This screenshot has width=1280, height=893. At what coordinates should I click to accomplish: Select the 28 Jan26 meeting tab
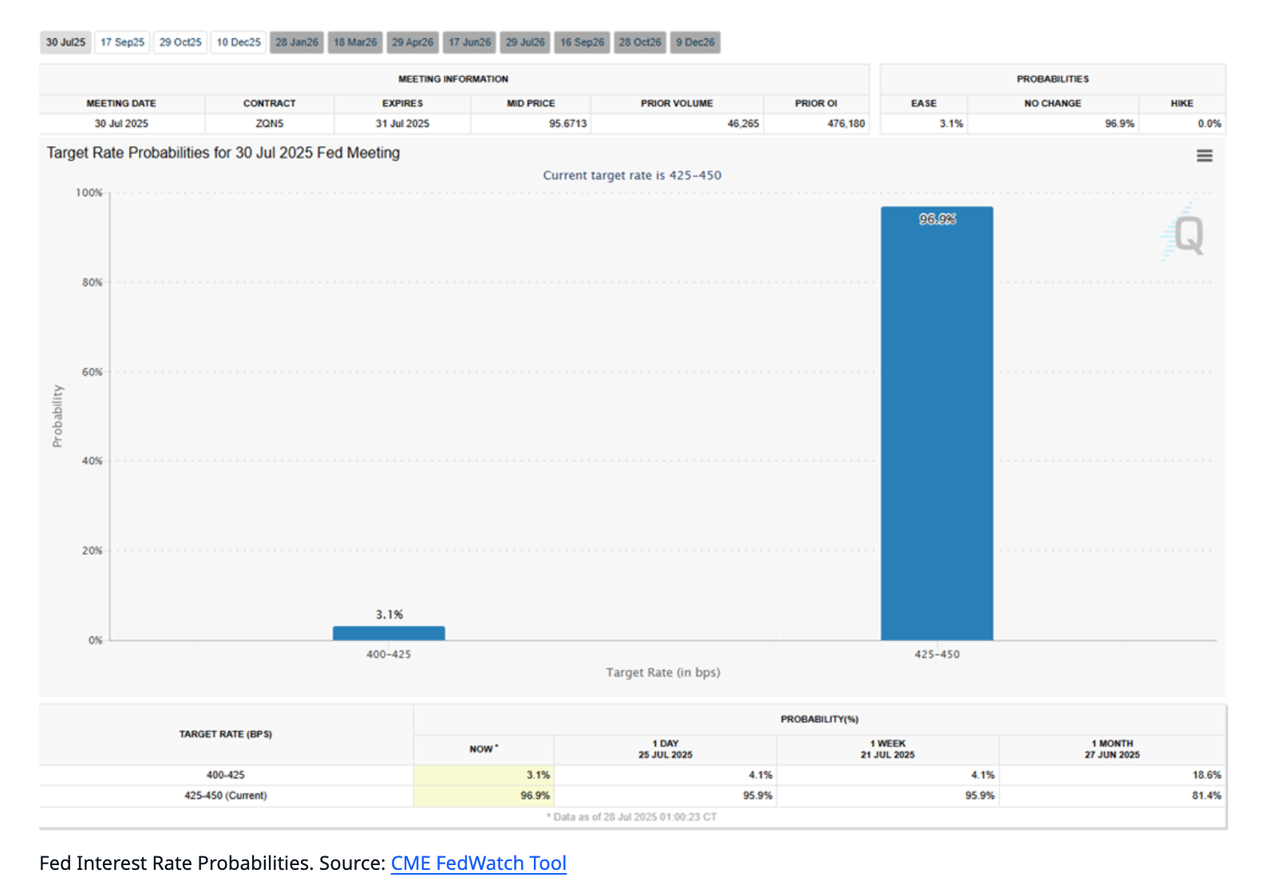(x=297, y=43)
